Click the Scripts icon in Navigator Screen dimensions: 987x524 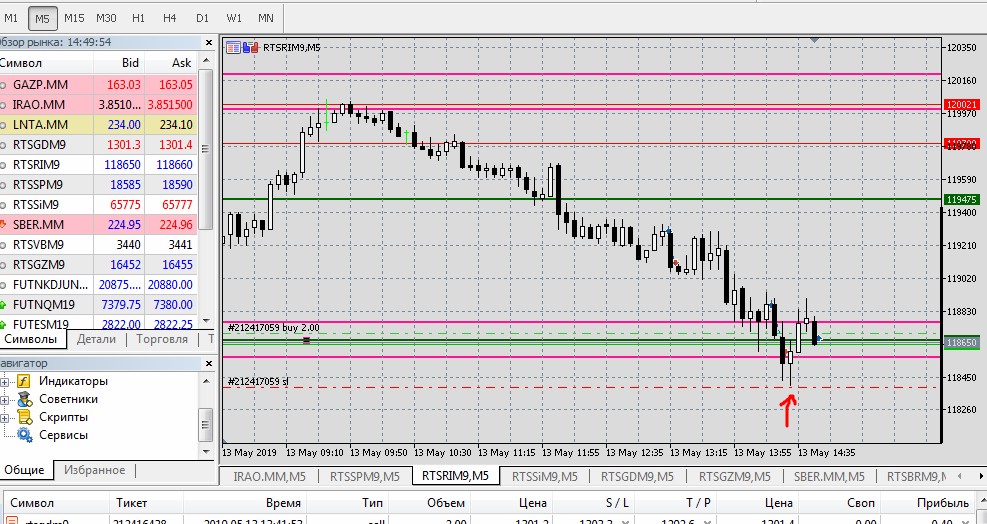(x=25, y=417)
